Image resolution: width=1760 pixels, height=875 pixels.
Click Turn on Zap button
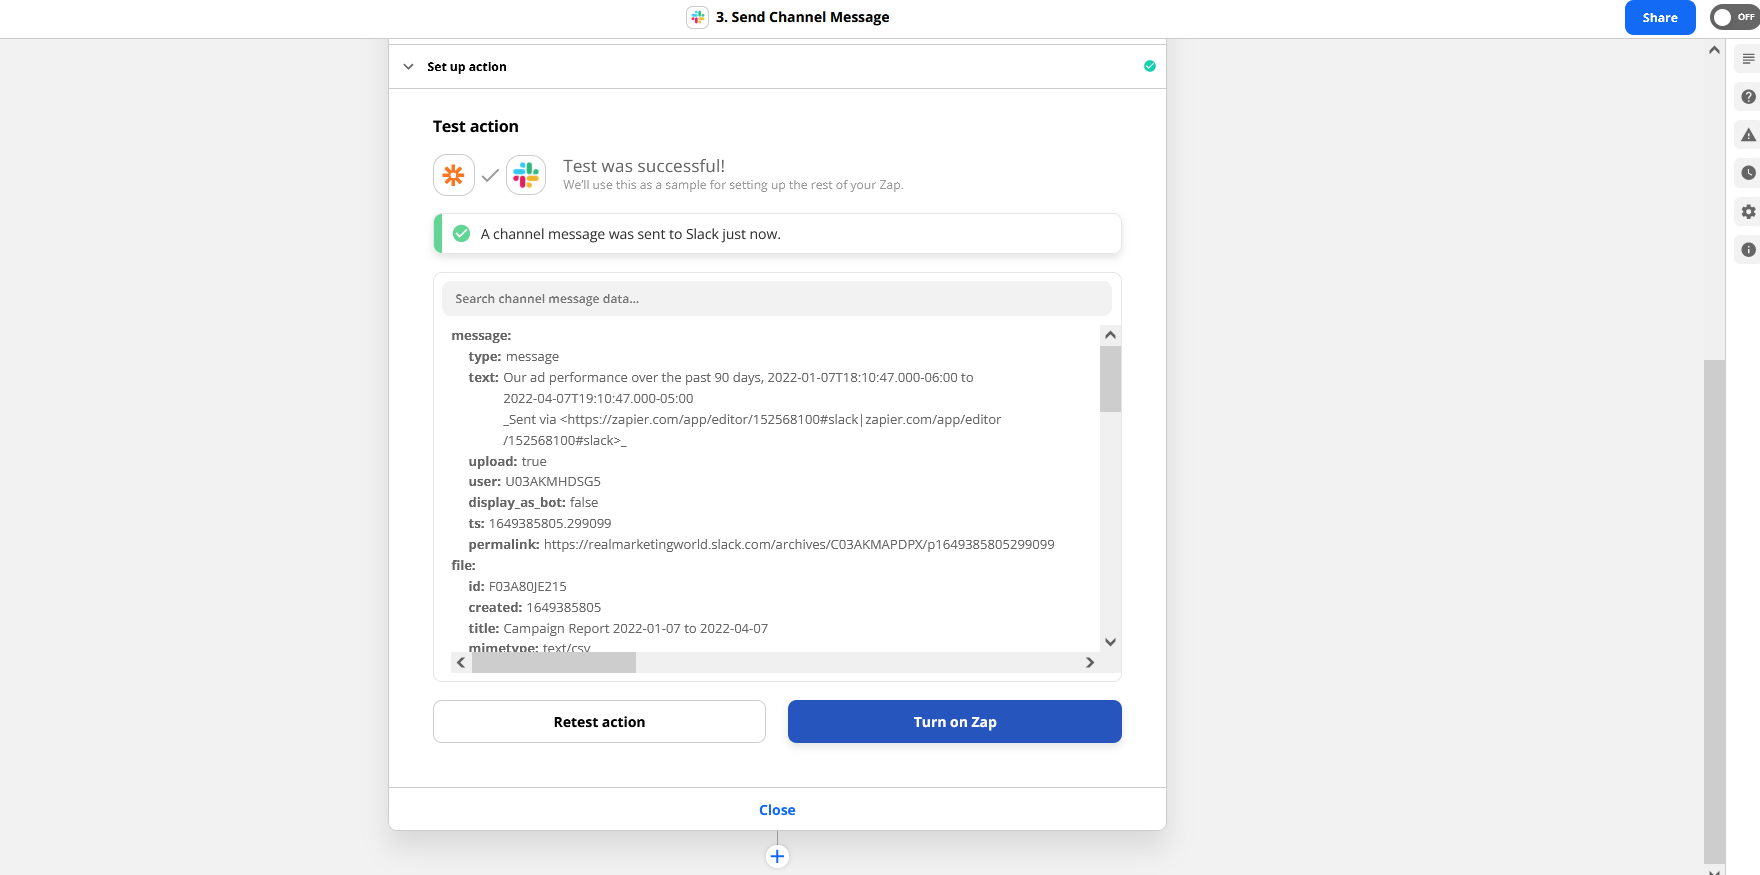pos(954,722)
